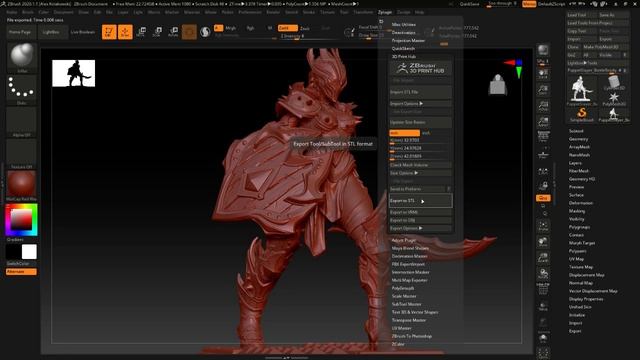This screenshot has width=640, height=360.
Task: Open Geometry section in Tool palette
Action: 578,139
